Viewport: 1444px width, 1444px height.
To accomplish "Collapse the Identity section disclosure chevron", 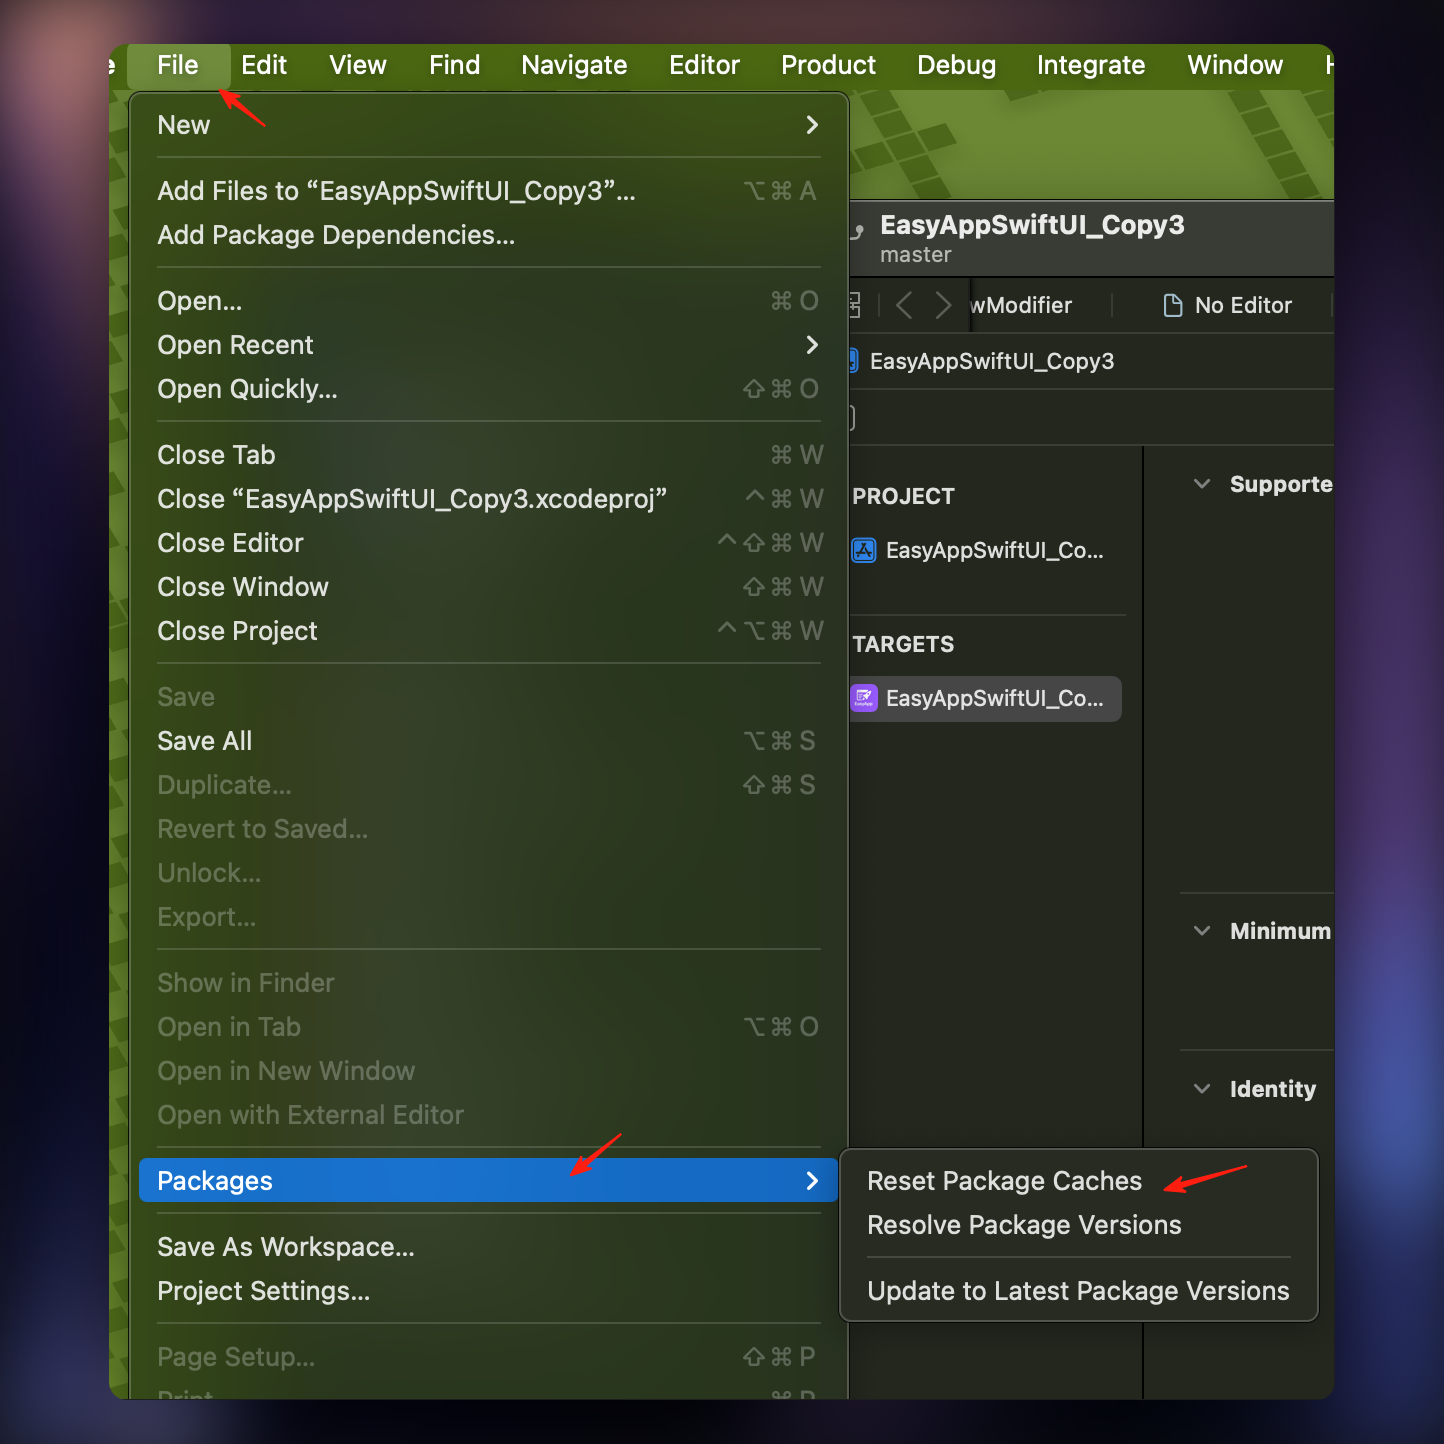I will click(x=1202, y=1089).
